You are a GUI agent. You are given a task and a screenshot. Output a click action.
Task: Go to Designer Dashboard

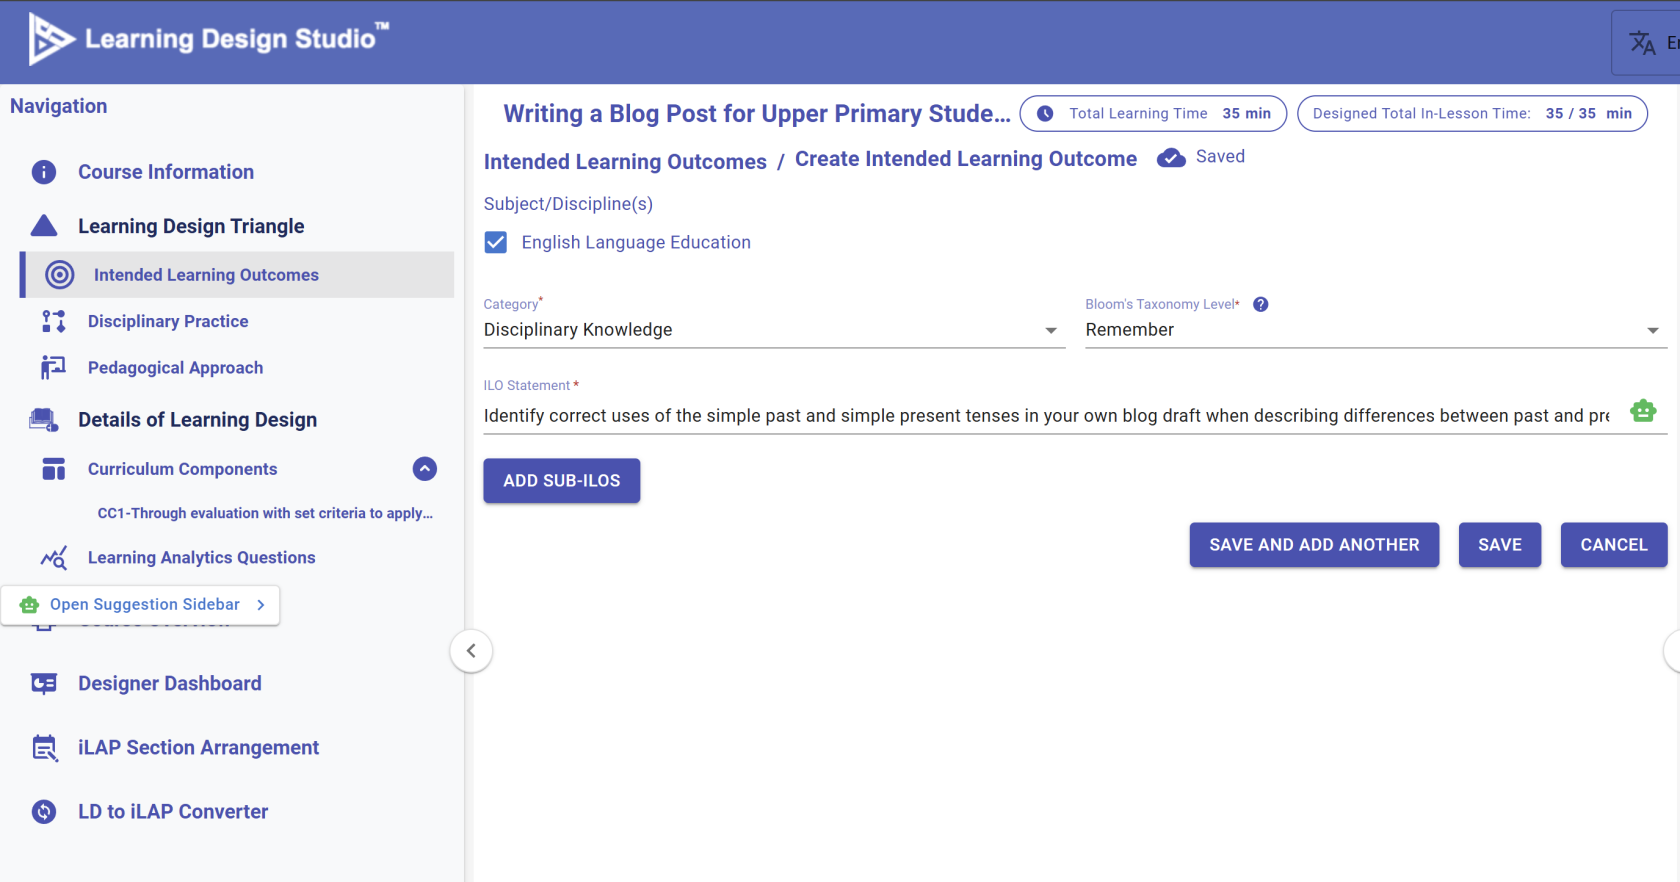point(170,684)
